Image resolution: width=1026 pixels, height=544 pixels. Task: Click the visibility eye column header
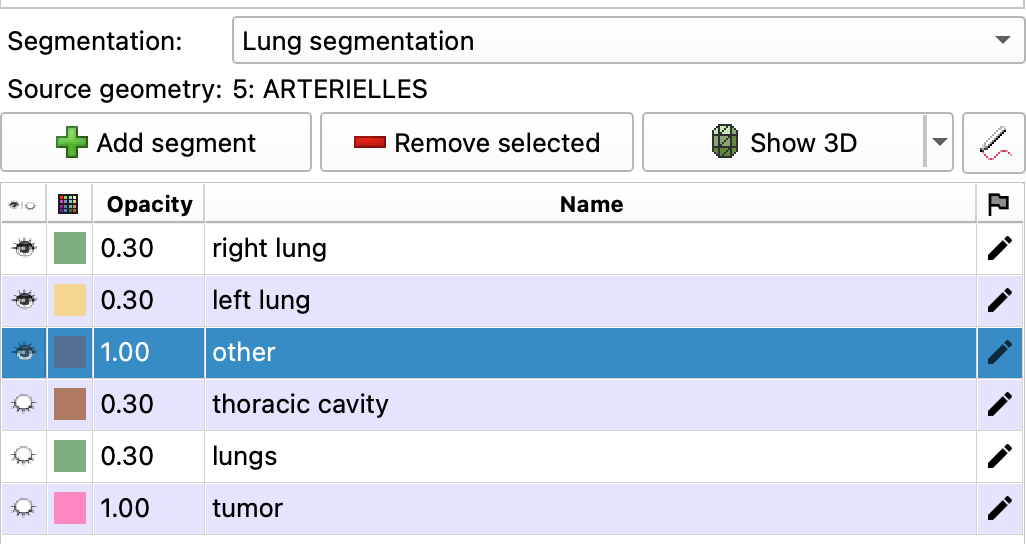(23, 204)
